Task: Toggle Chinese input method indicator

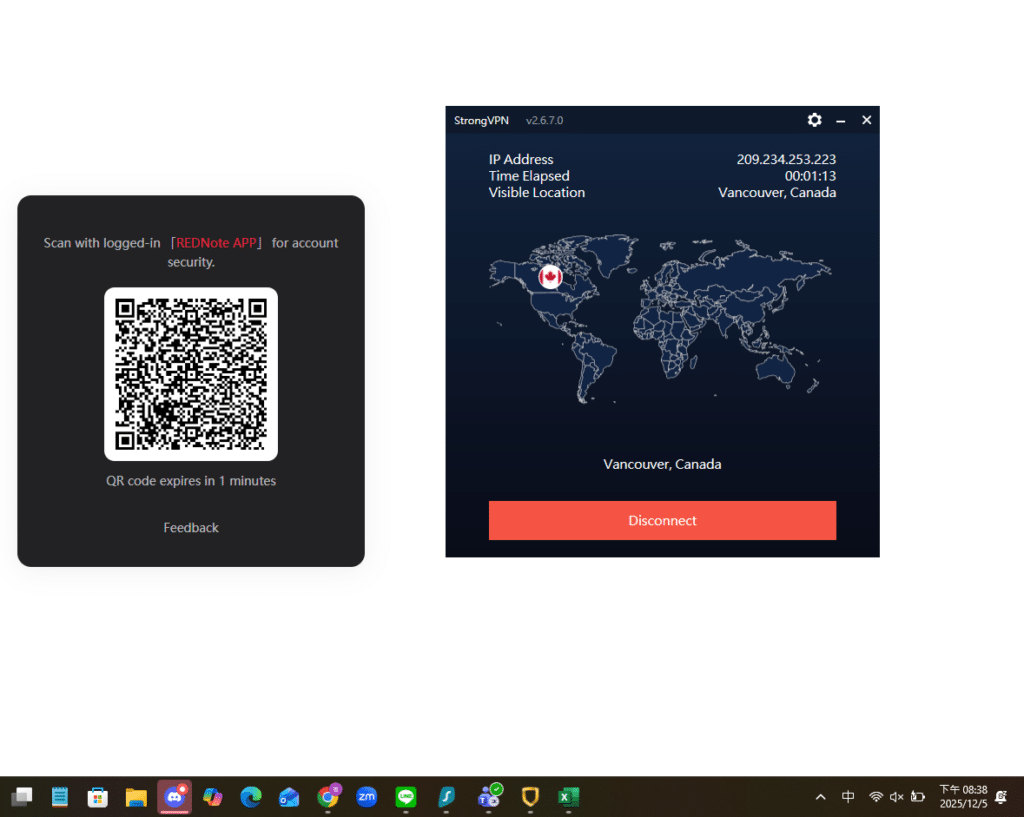Action: (848, 797)
